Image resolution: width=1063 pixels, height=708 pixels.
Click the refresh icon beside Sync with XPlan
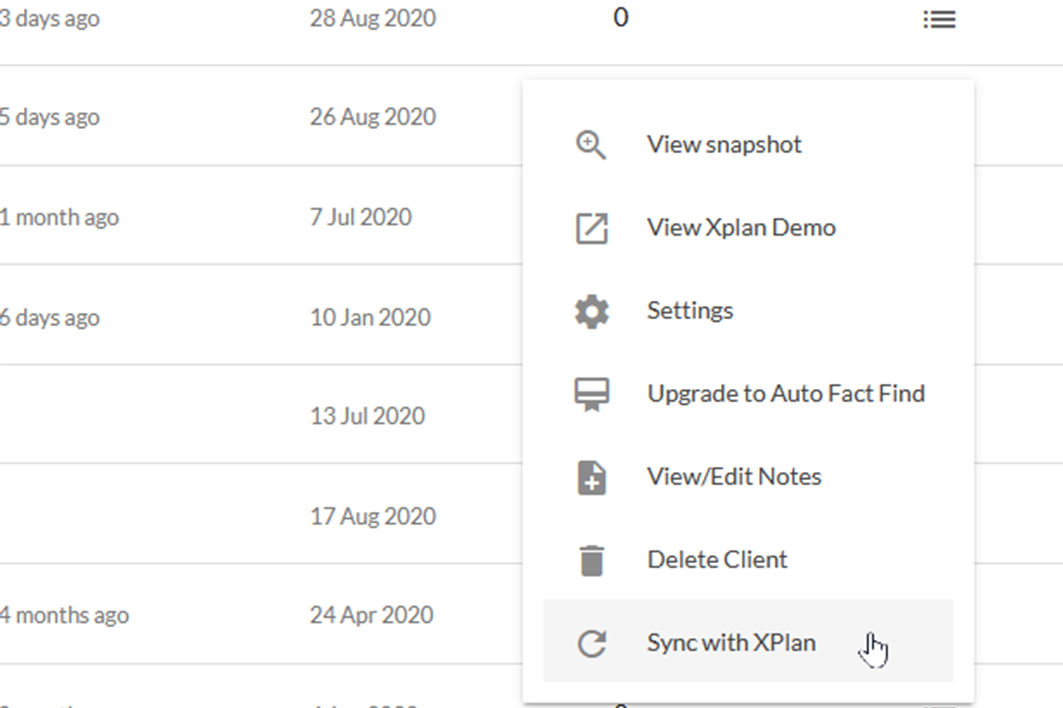(x=592, y=644)
